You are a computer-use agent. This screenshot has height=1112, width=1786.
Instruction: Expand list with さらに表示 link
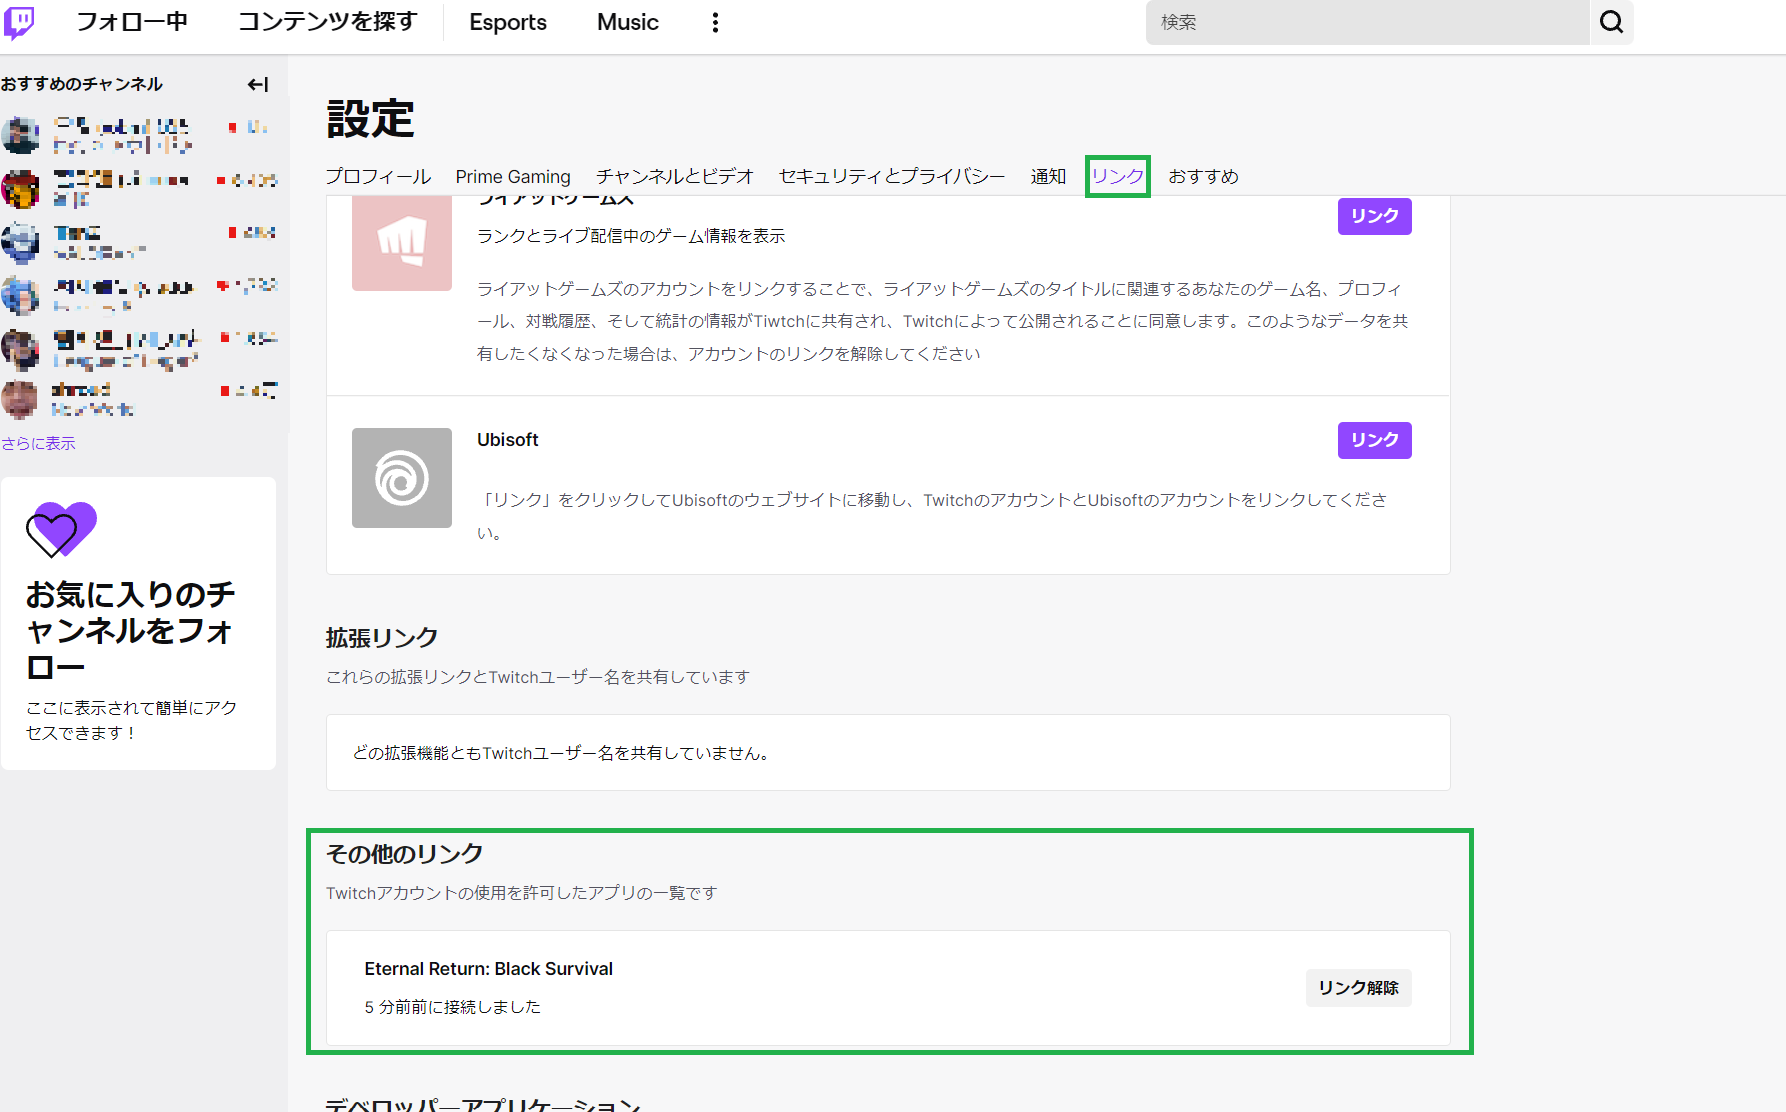click(38, 443)
